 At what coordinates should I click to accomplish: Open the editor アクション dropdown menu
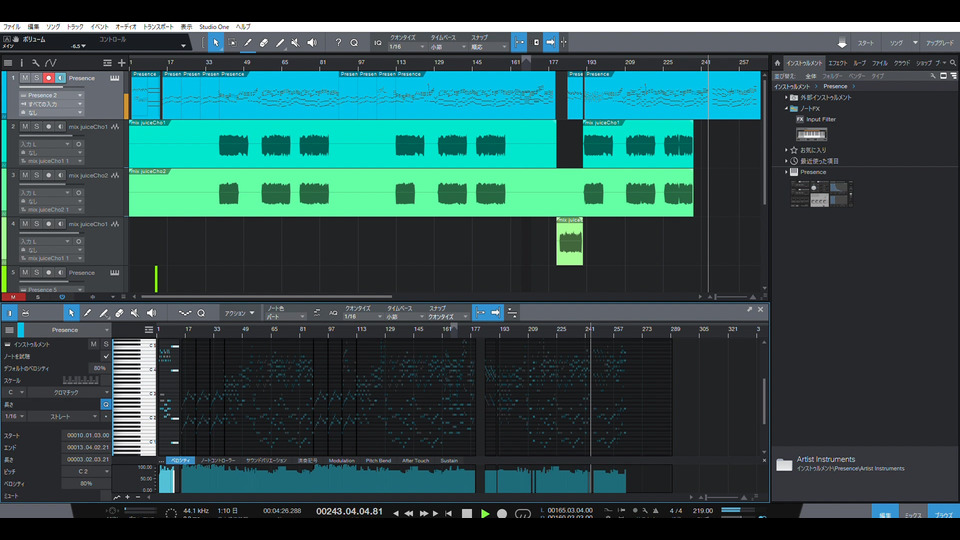click(238, 313)
